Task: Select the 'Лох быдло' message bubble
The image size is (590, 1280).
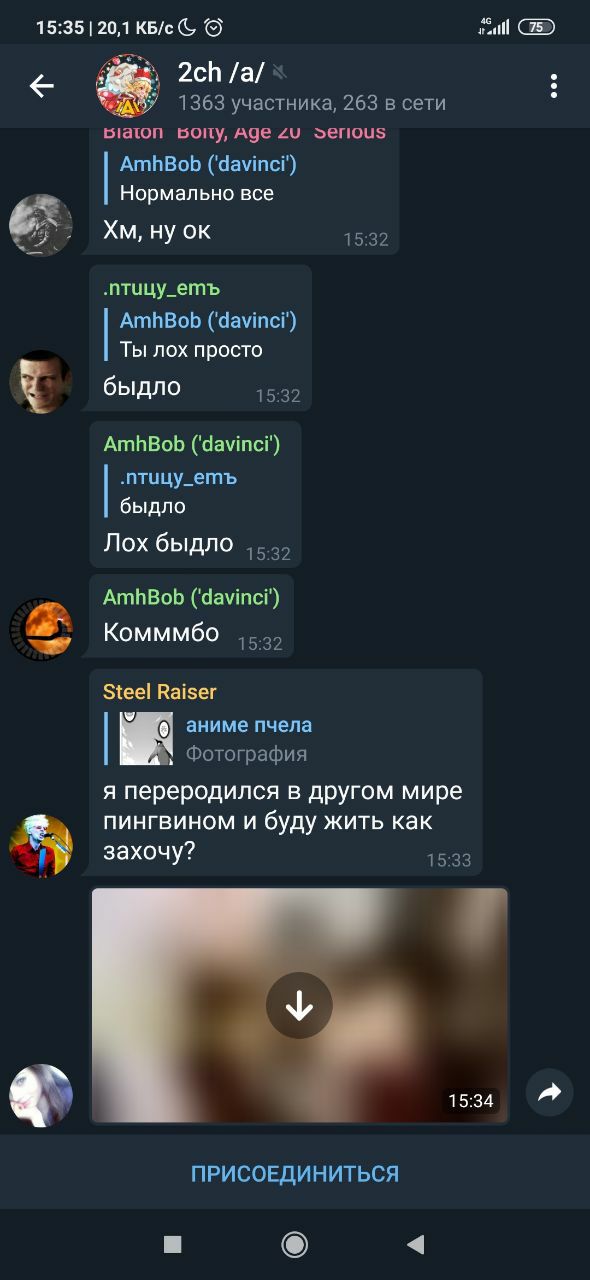Action: [195, 494]
